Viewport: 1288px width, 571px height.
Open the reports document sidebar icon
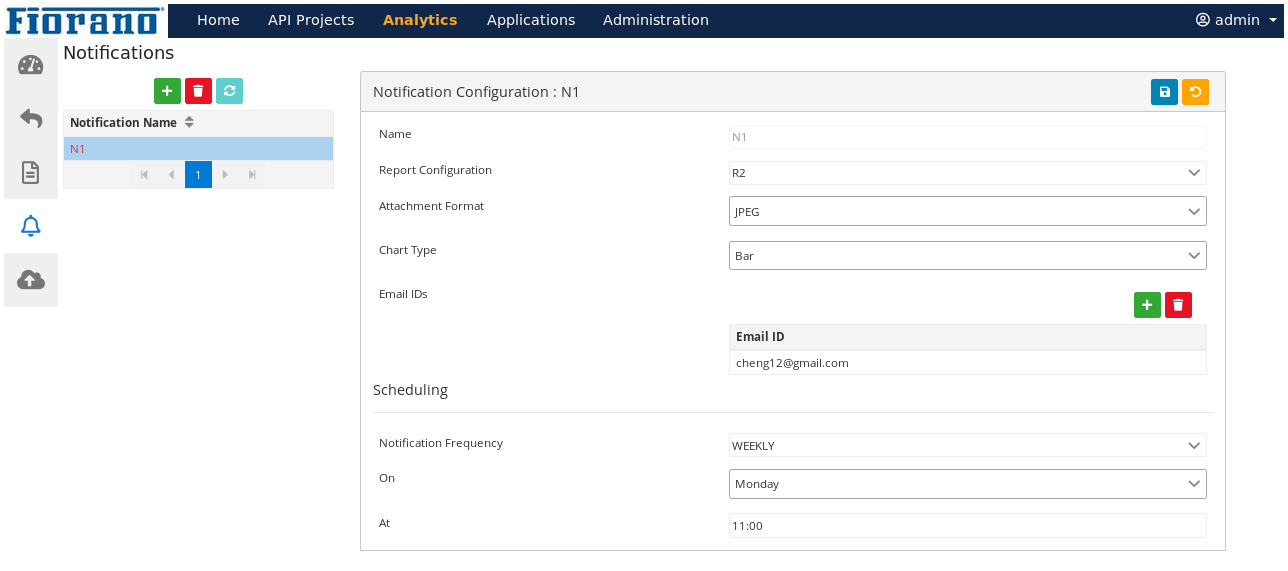coord(31,172)
